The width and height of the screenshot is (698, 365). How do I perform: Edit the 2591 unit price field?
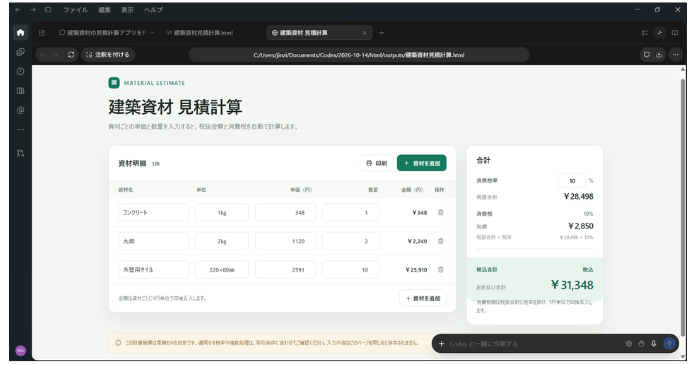coord(285,269)
